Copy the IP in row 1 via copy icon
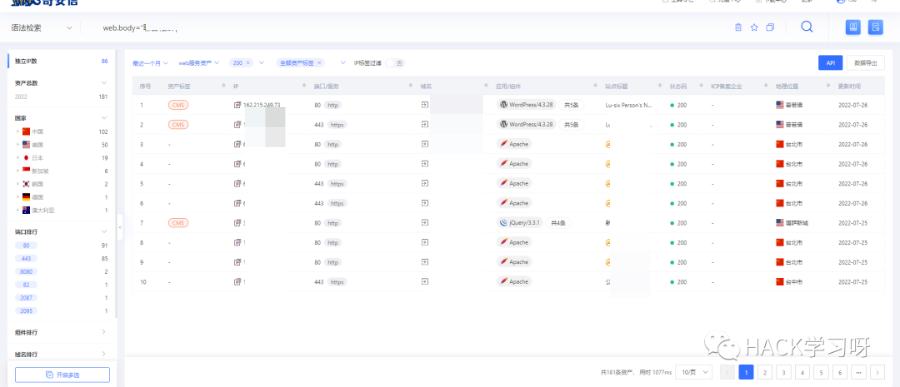 [238, 105]
